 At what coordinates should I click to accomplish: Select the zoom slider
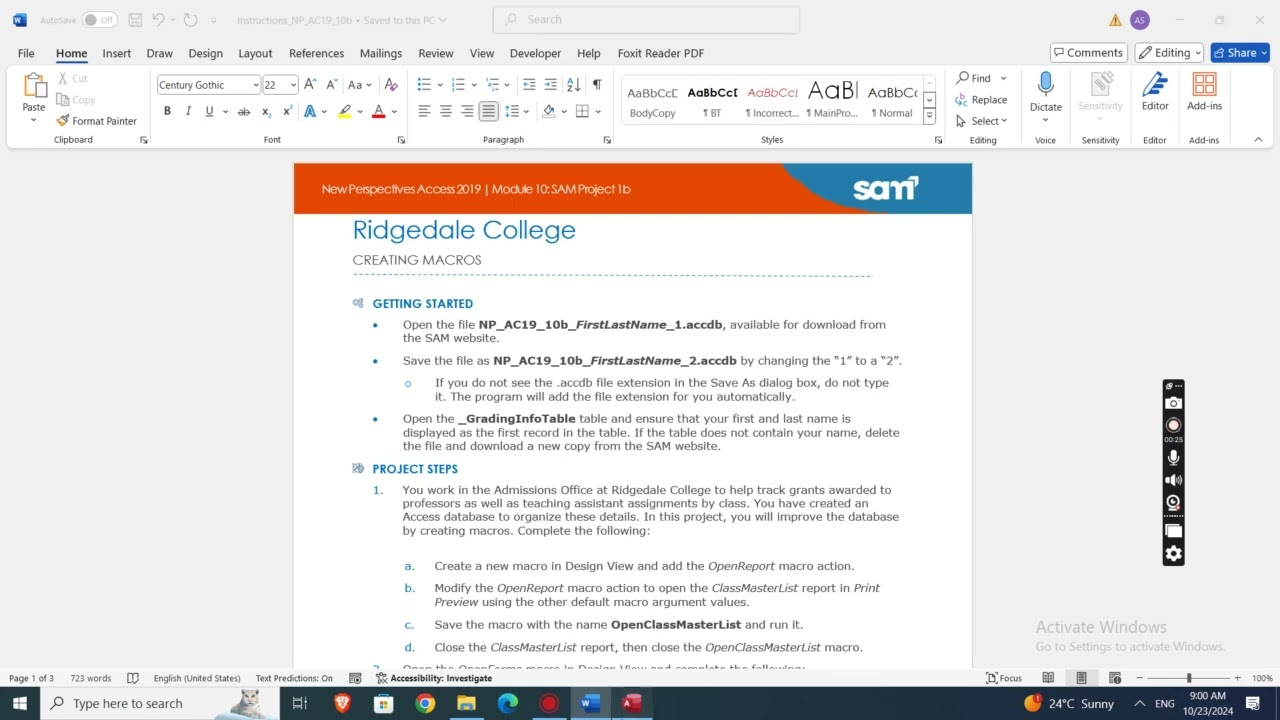coord(1189,678)
